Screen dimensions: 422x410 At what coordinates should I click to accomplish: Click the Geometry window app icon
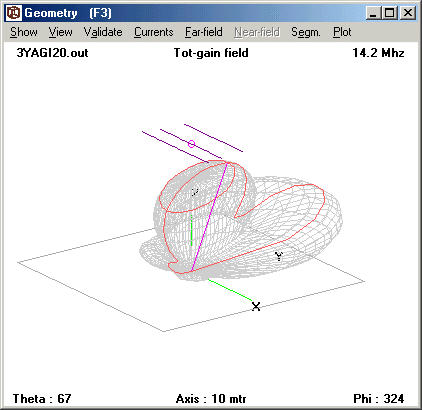tap(14, 13)
